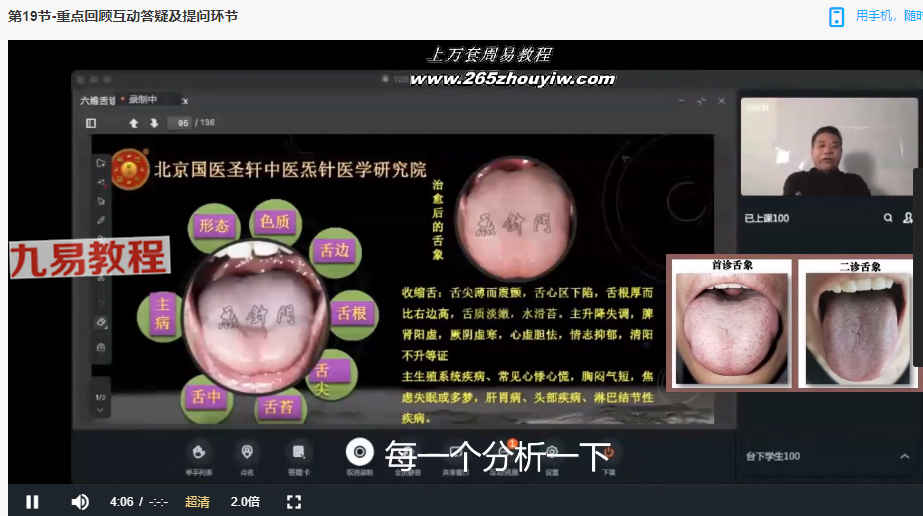Go to previous page with up arrow
Image resolution: width=923 pixels, height=516 pixels.
(x=134, y=123)
